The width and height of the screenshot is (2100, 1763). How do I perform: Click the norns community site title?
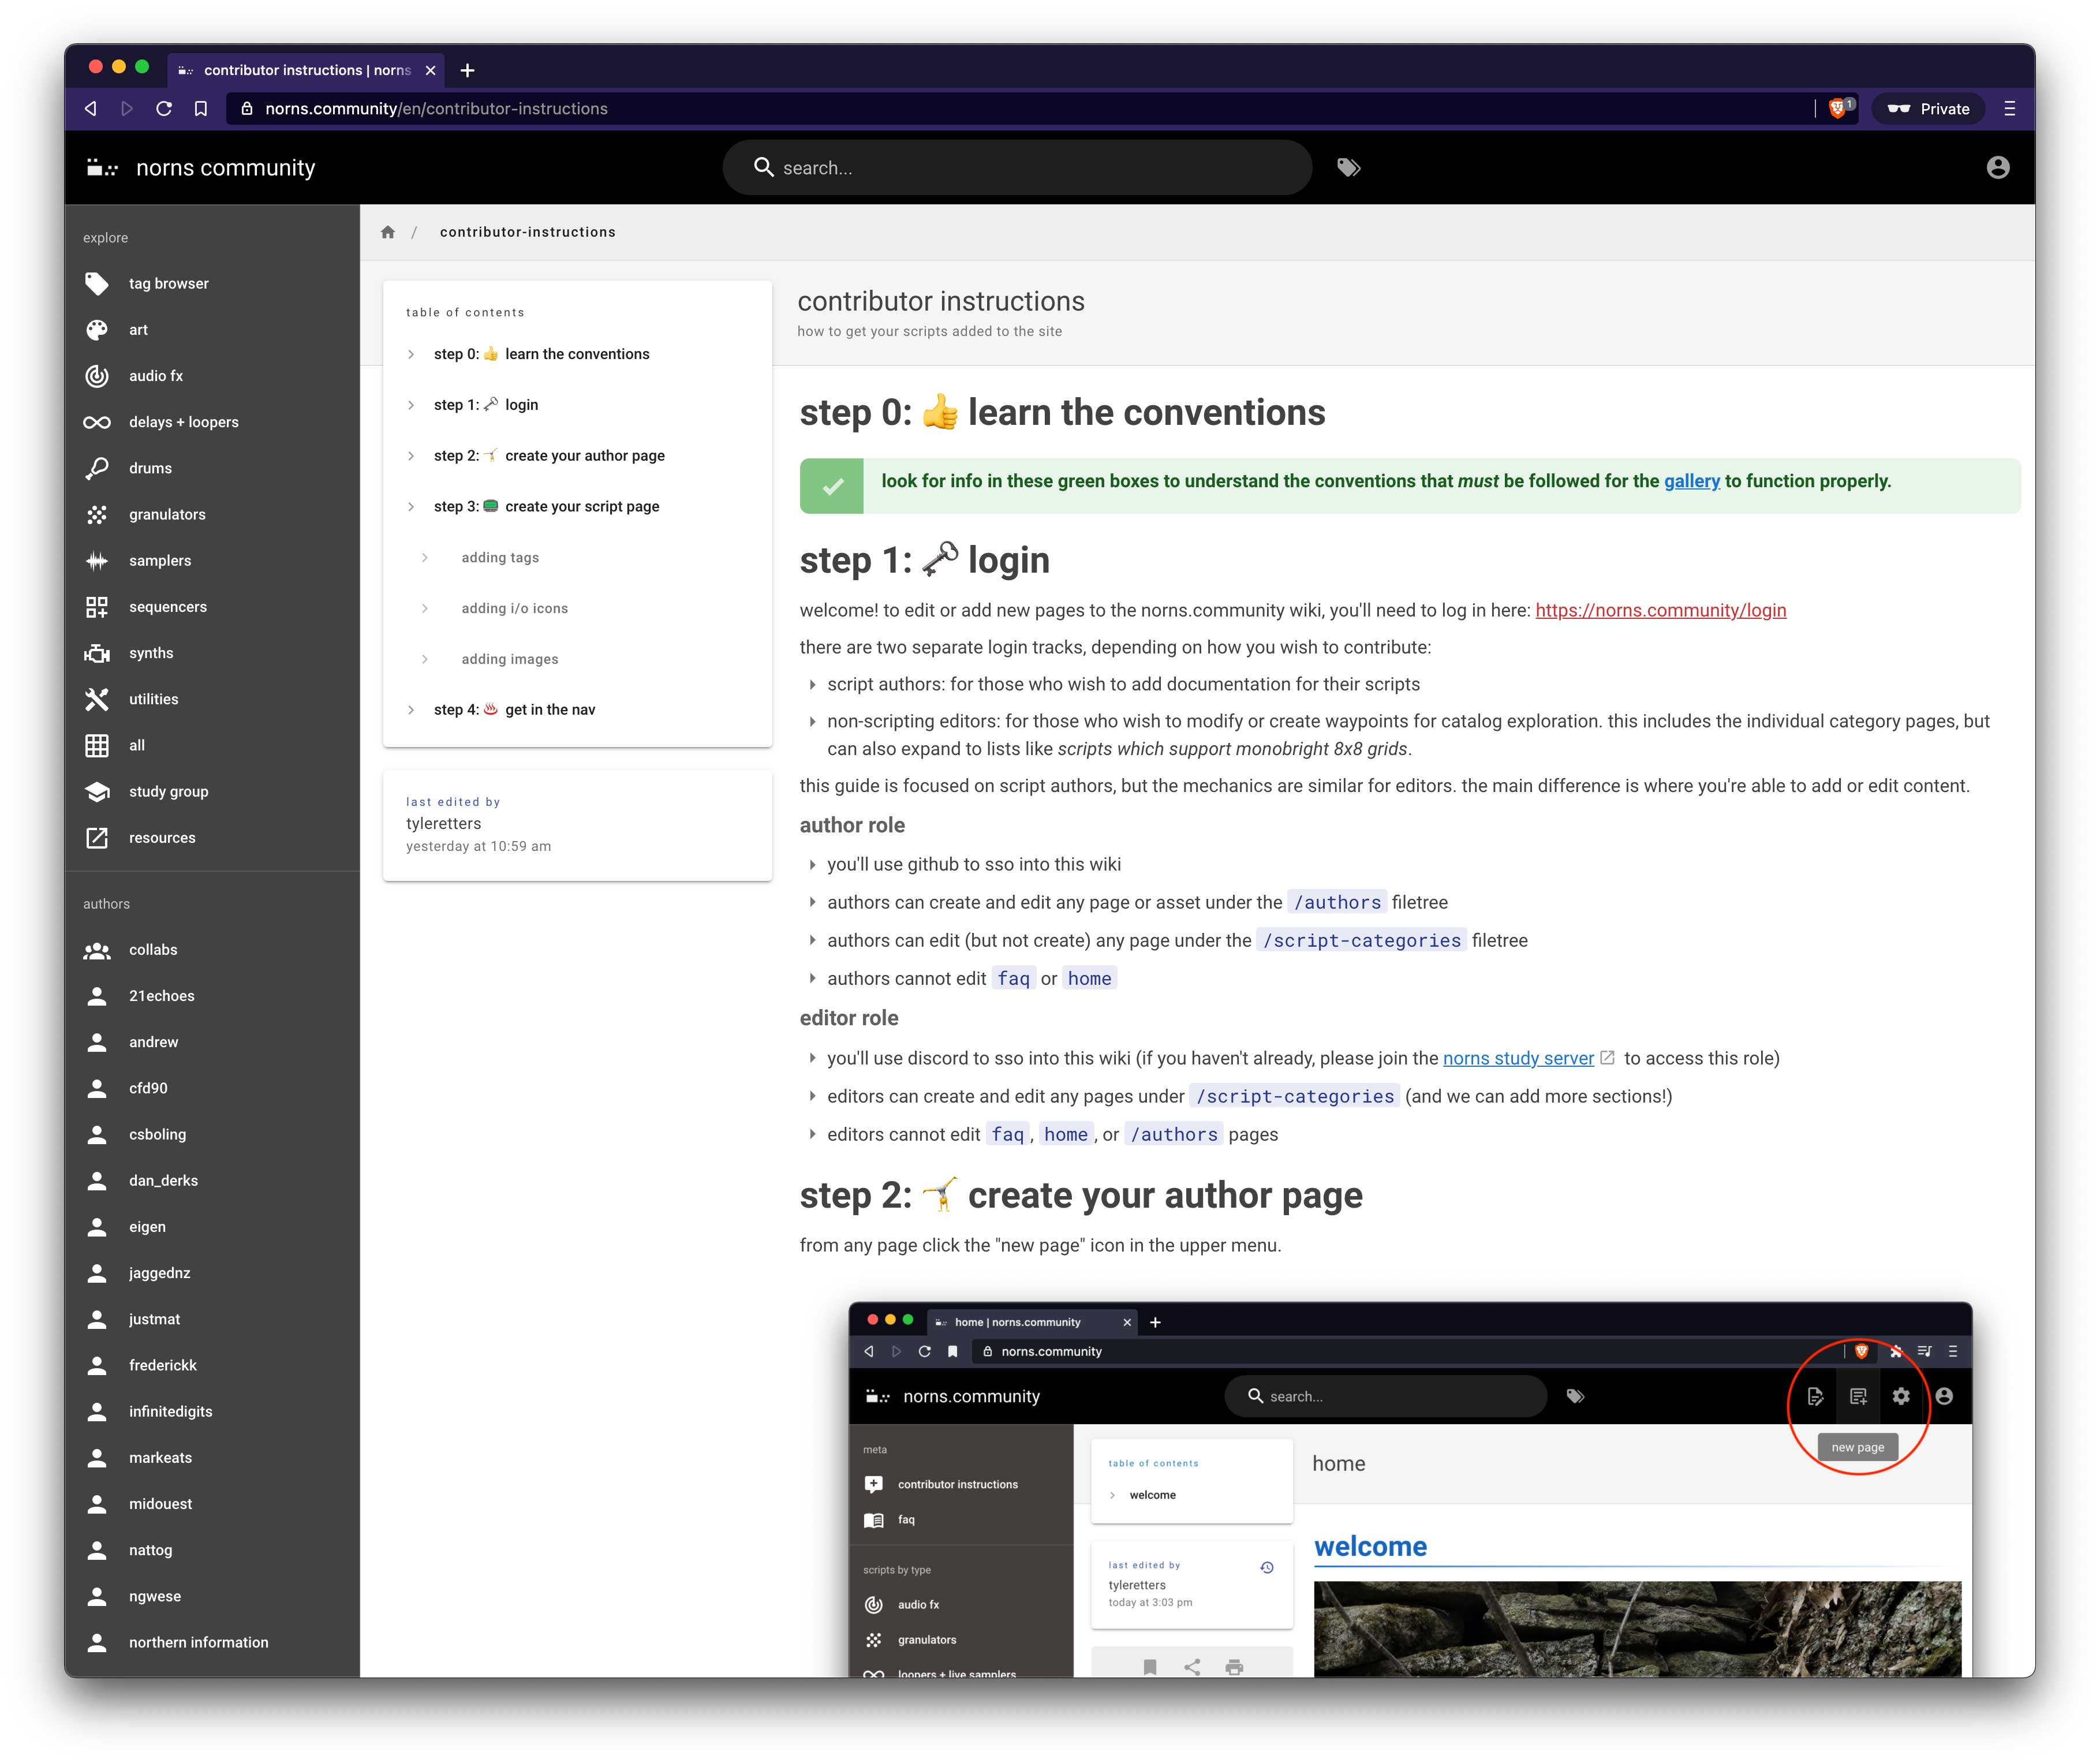coord(226,168)
